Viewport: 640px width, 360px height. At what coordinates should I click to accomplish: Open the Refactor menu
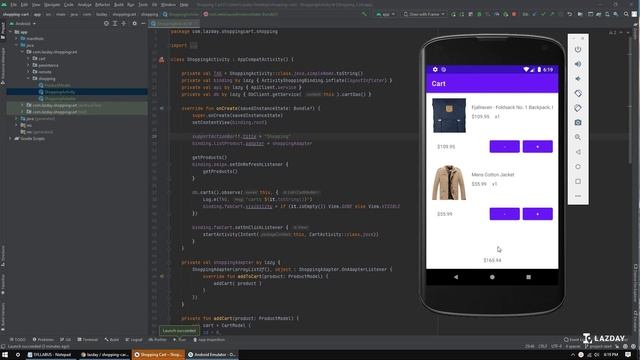point(102,4)
